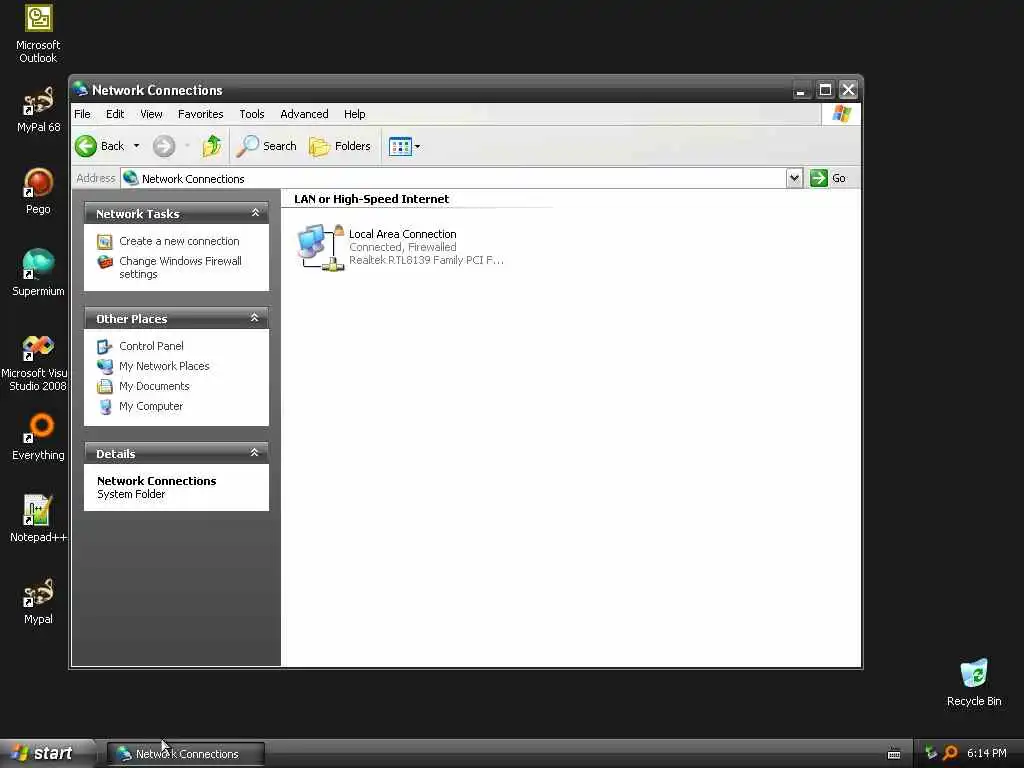Select the Notepad++ desktop shortcut
Screen dimensions: 1024x768
tap(38, 519)
